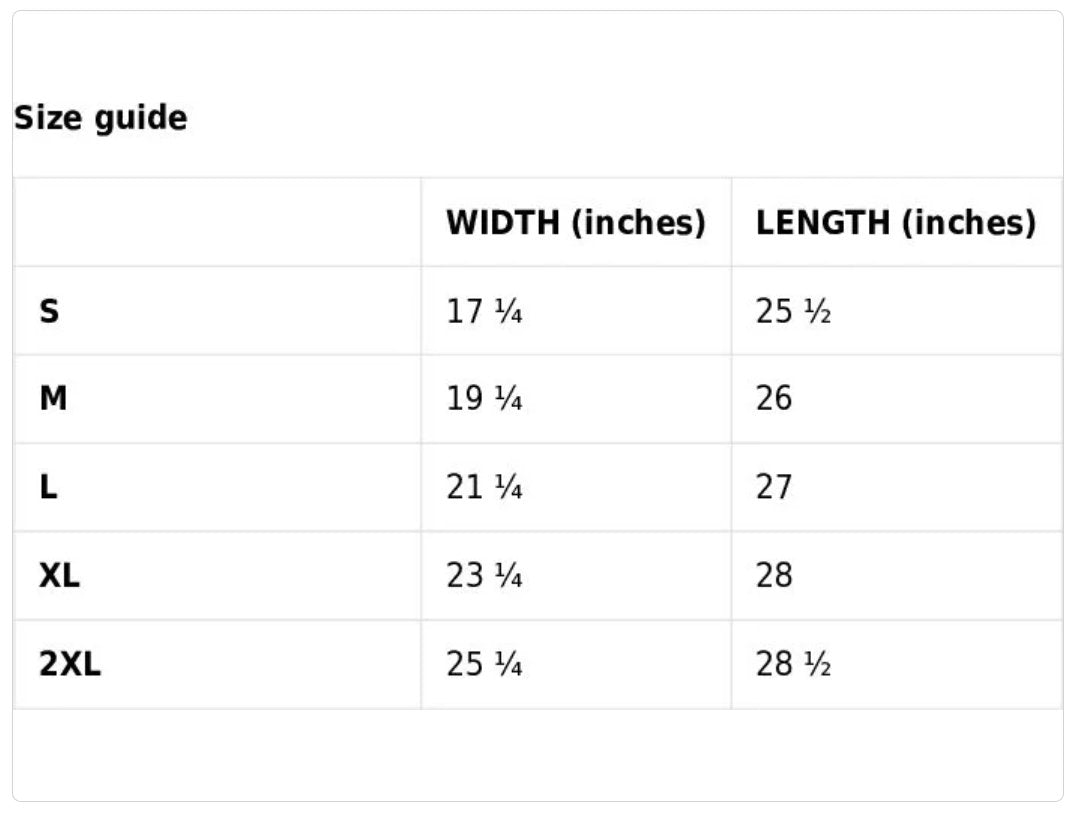Click the 28 ½ length value
Screen dimensions: 1078x814
point(794,665)
